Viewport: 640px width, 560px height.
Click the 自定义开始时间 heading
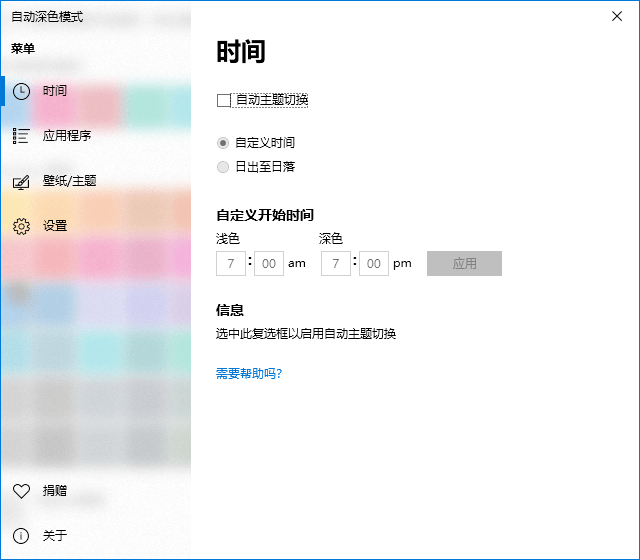pyautogui.click(x=265, y=215)
